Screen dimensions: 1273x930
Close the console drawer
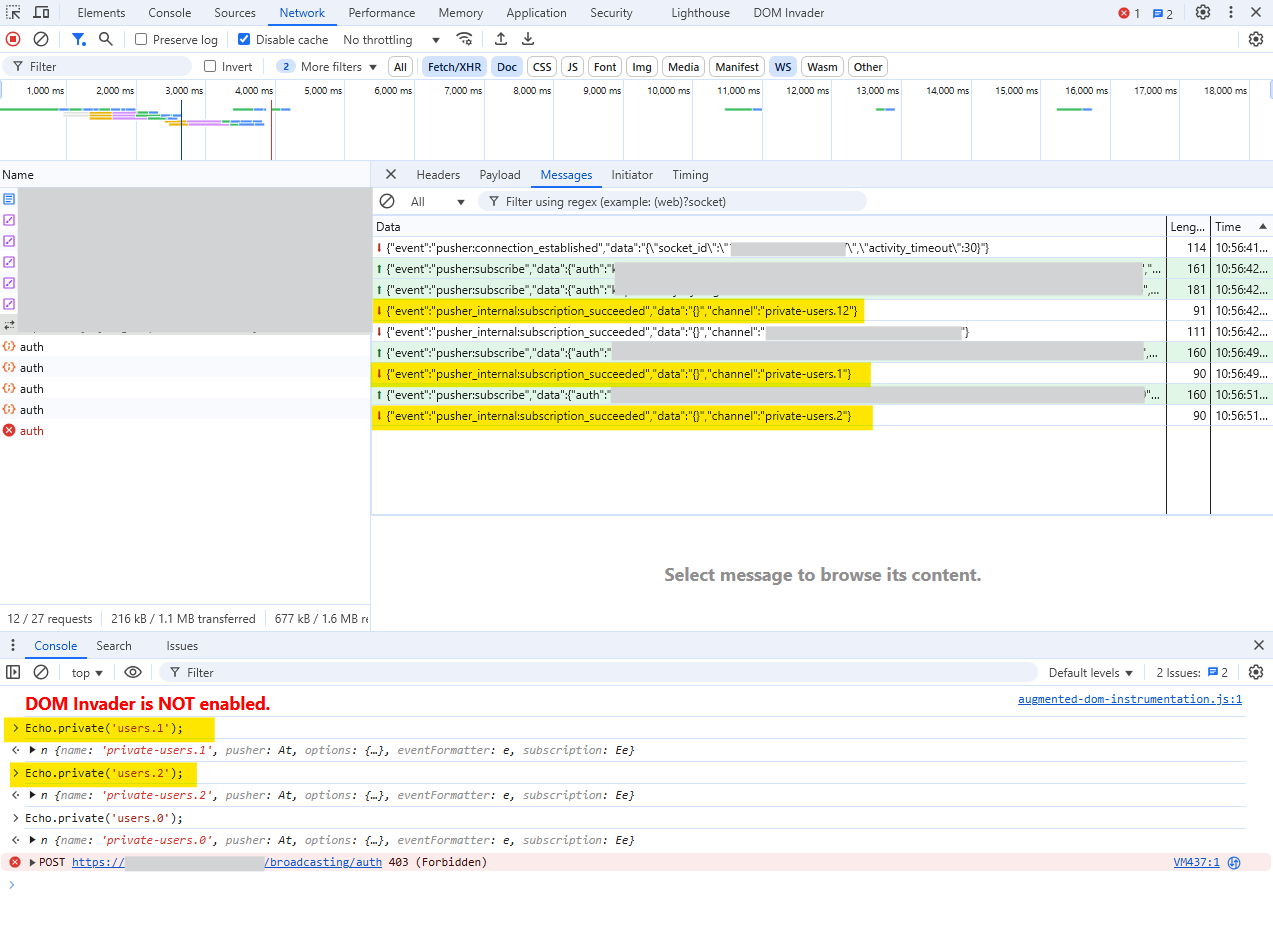pos(1259,646)
